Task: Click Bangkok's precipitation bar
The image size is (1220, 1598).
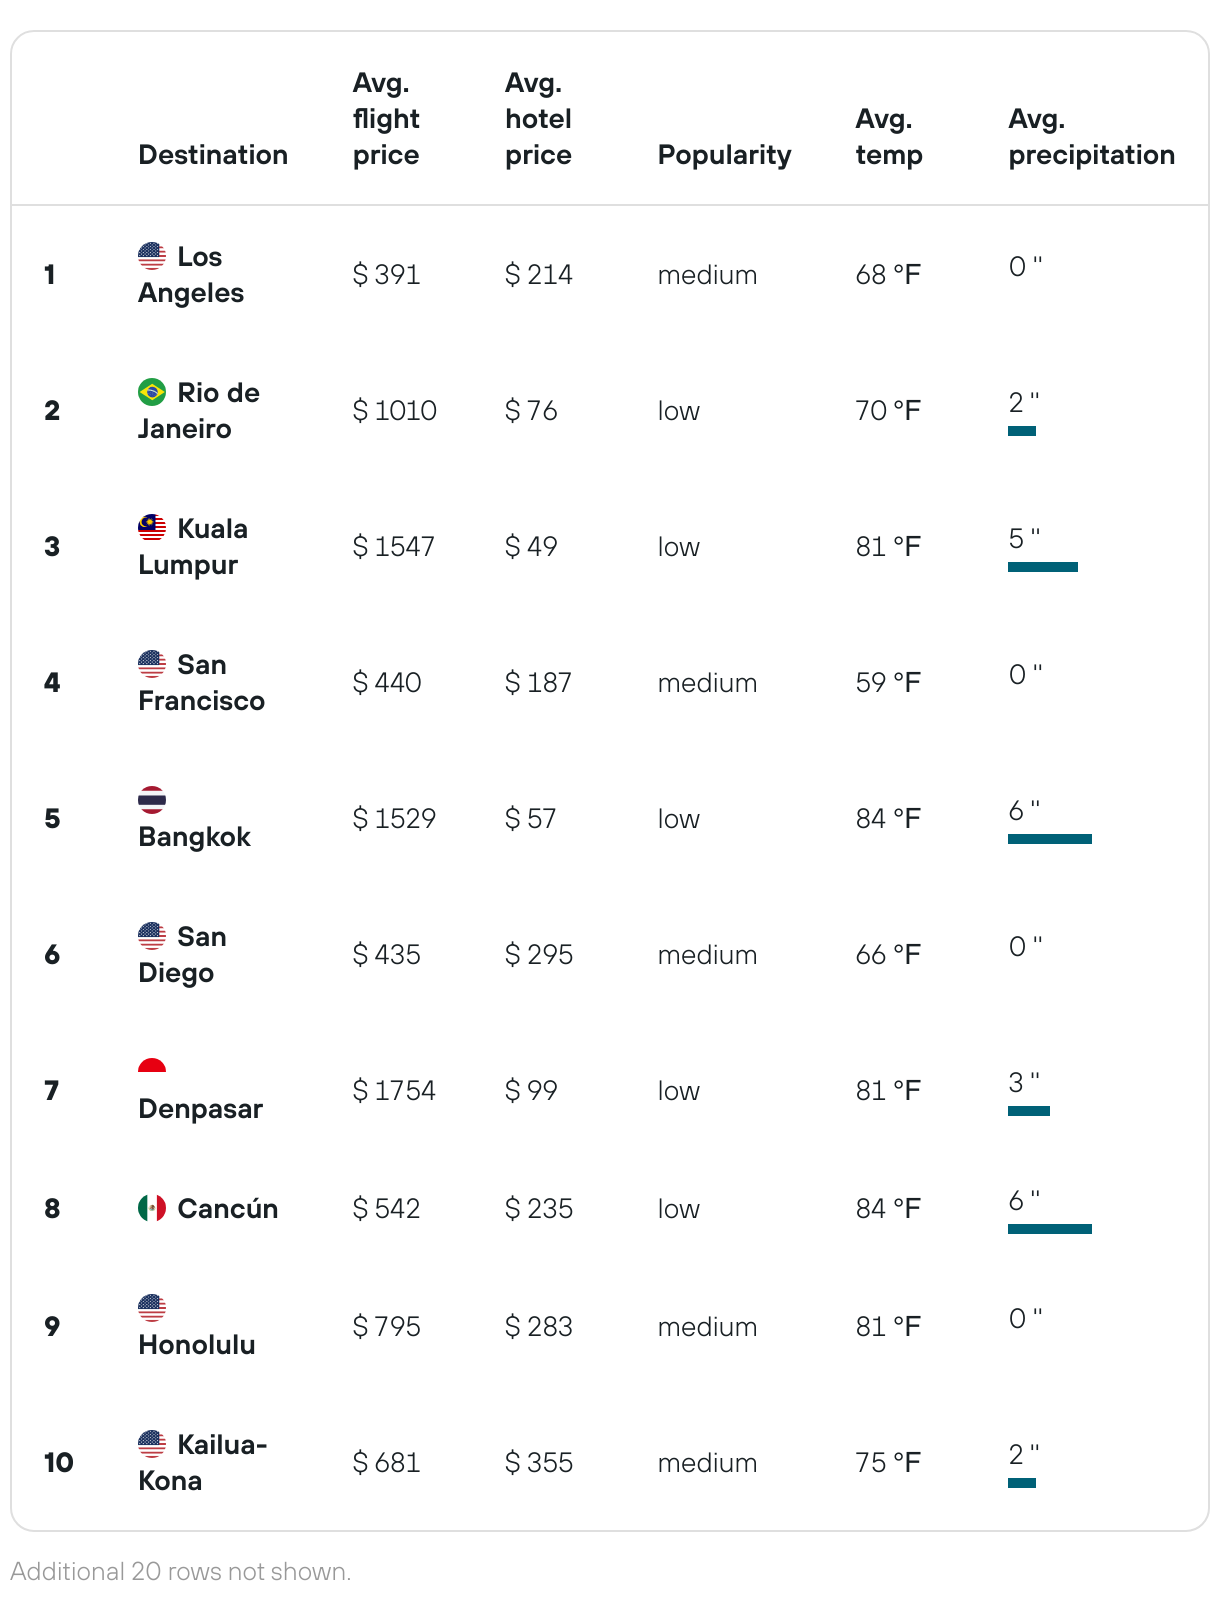Action: click(1050, 839)
